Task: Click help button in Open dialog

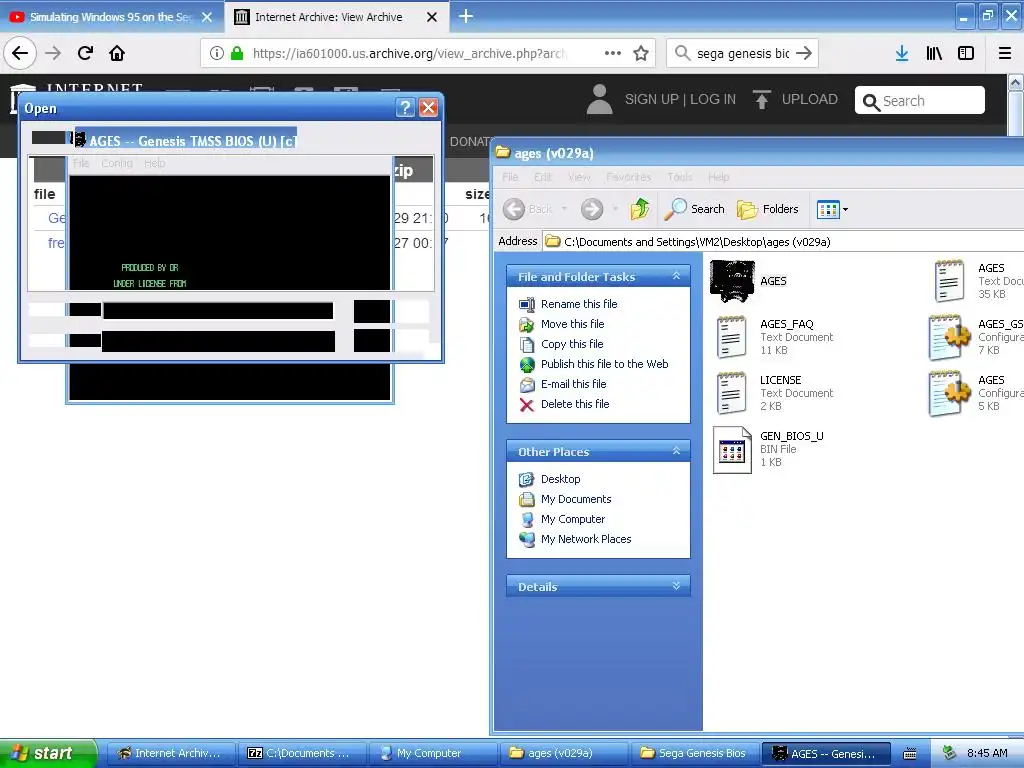Action: [406, 108]
